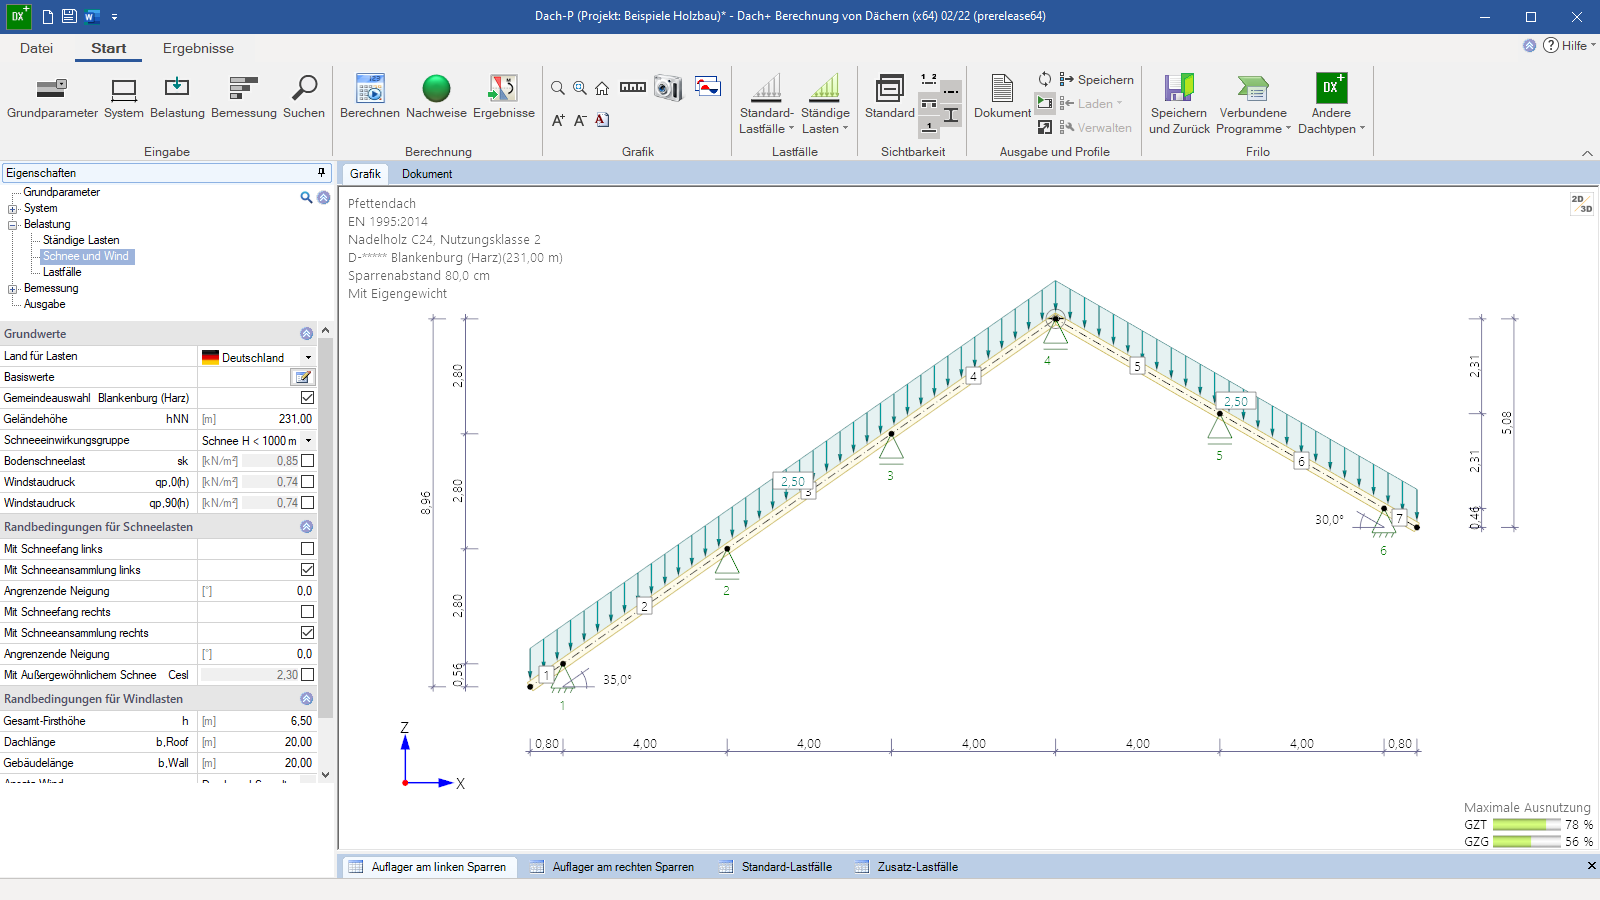
Task: Switch to the Dokument view tab
Action: click(427, 174)
